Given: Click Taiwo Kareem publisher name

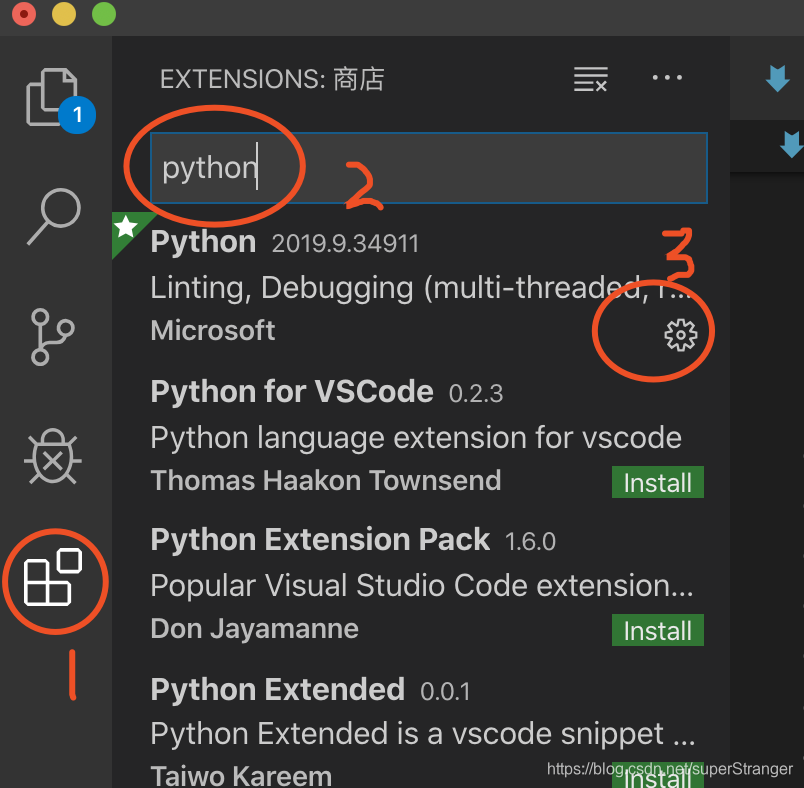Looking at the screenshot, I should pos(241,775).
